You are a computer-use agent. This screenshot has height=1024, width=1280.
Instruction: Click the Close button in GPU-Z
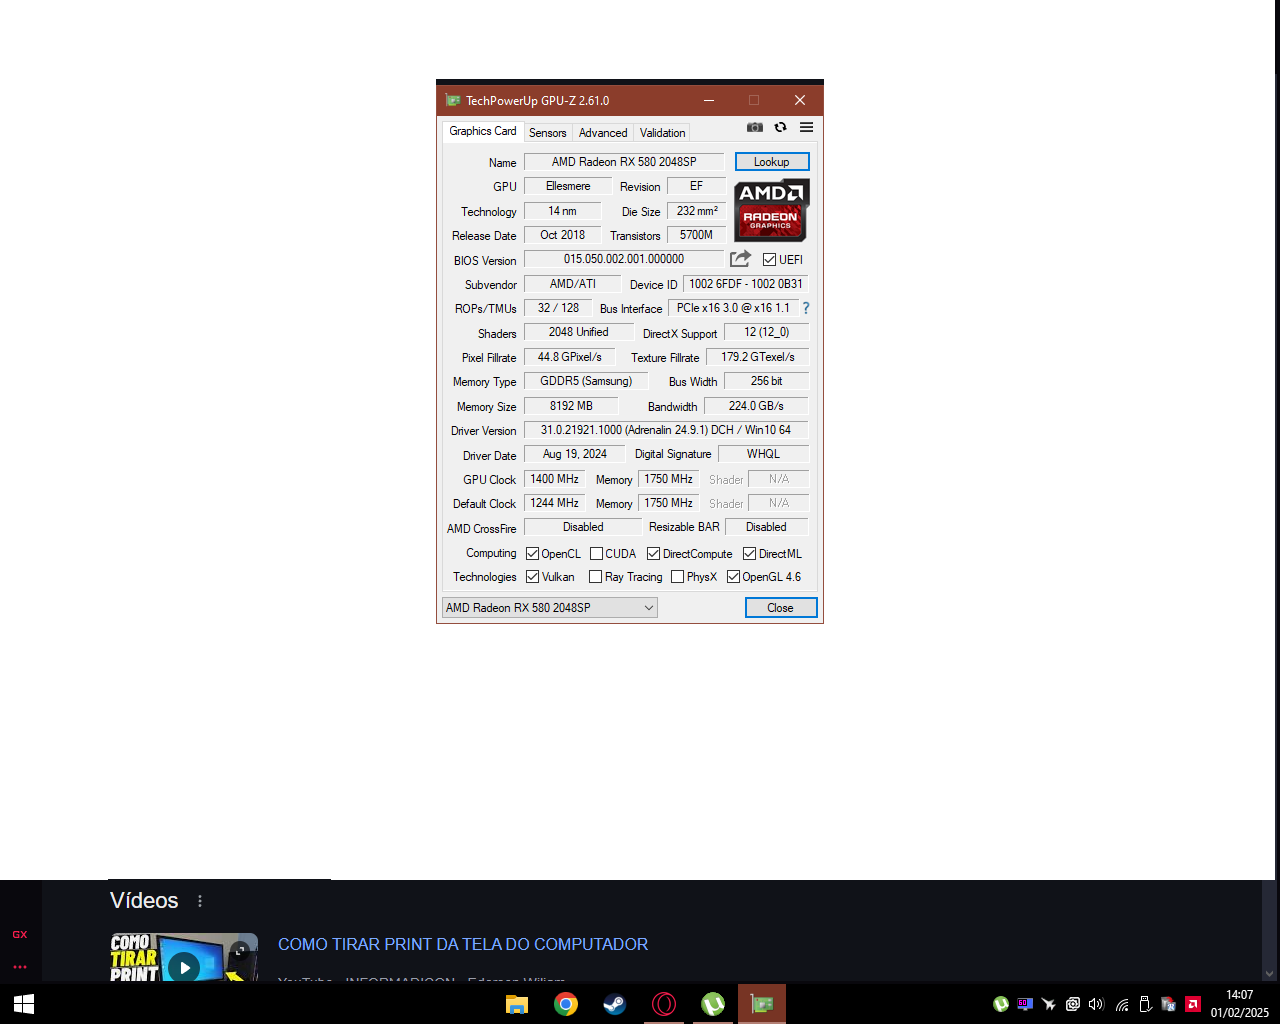pyautogui.click(x=781, y=608)
